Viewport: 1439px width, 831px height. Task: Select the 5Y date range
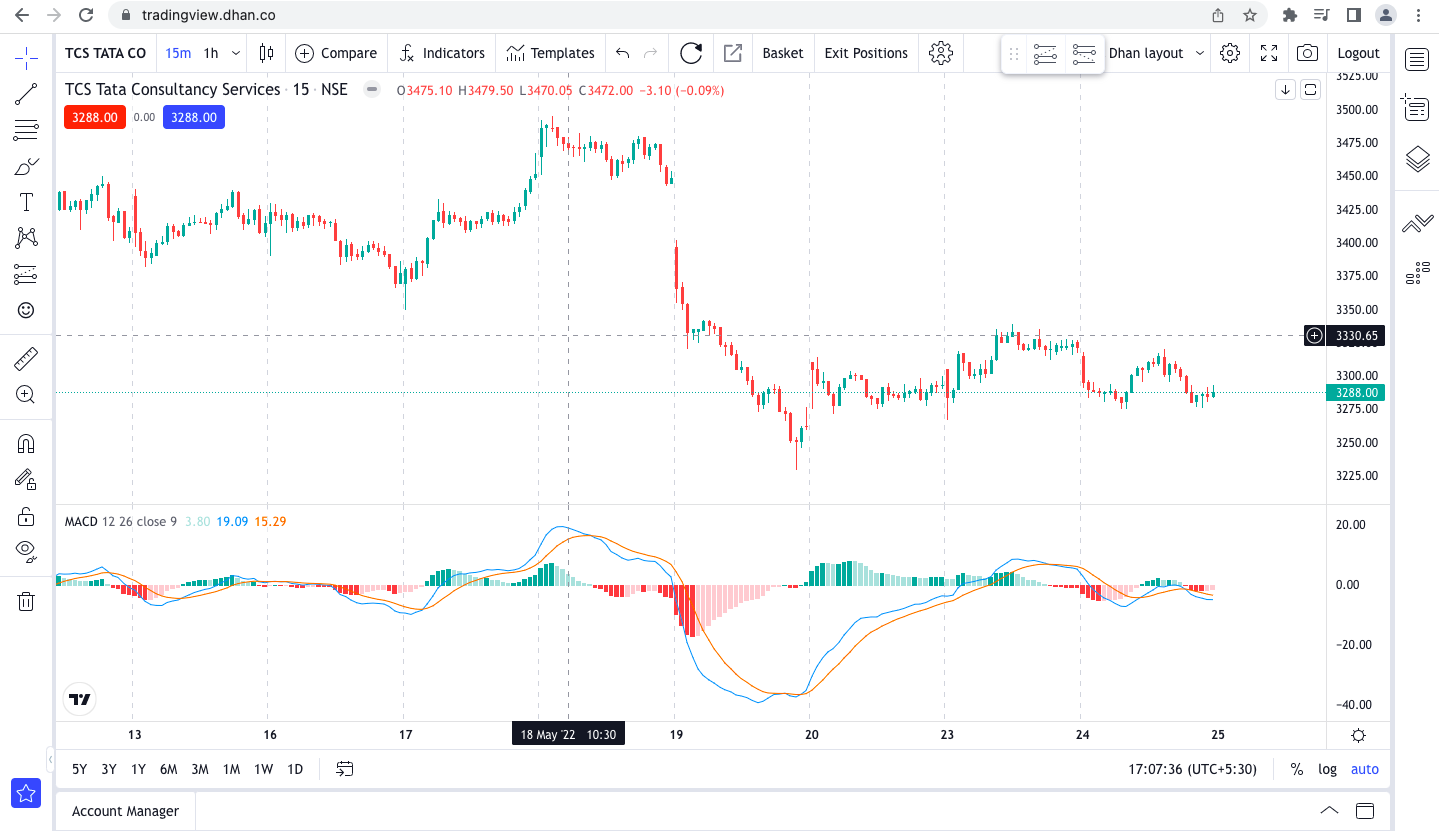click(x=79, y=769)
